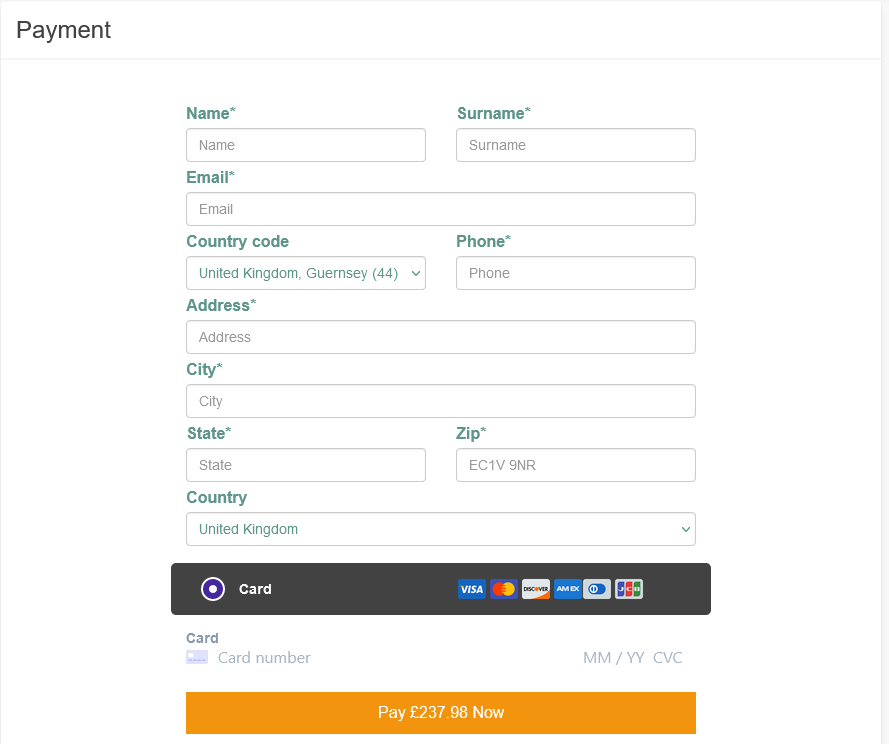This screenshot has width=889, height=744.
Task: Open the Country dropdown showing United Kingdom
Action: click(x=440, y=529)
